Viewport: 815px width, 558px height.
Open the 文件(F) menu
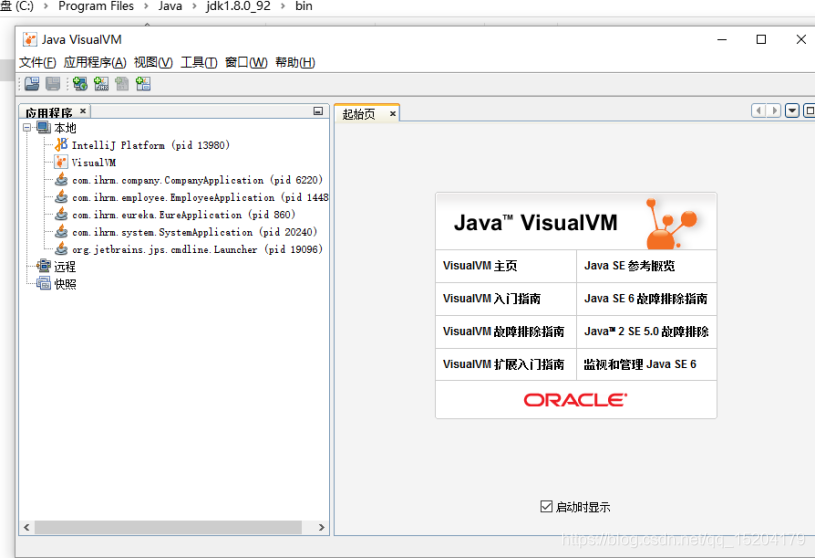(x=37, y=62)
